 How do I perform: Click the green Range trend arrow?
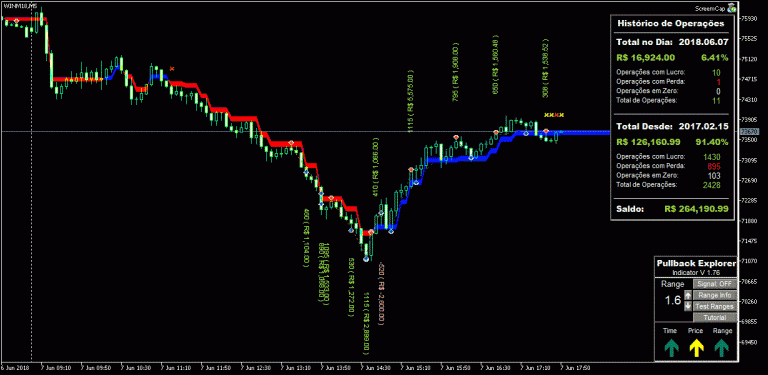[721, 348]
